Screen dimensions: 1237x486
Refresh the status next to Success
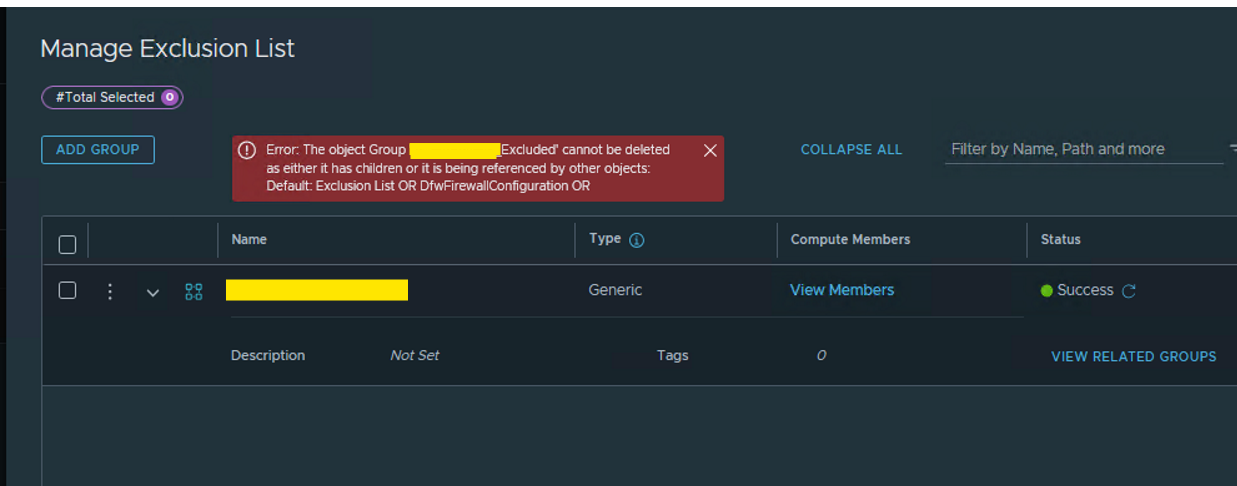1129,291
